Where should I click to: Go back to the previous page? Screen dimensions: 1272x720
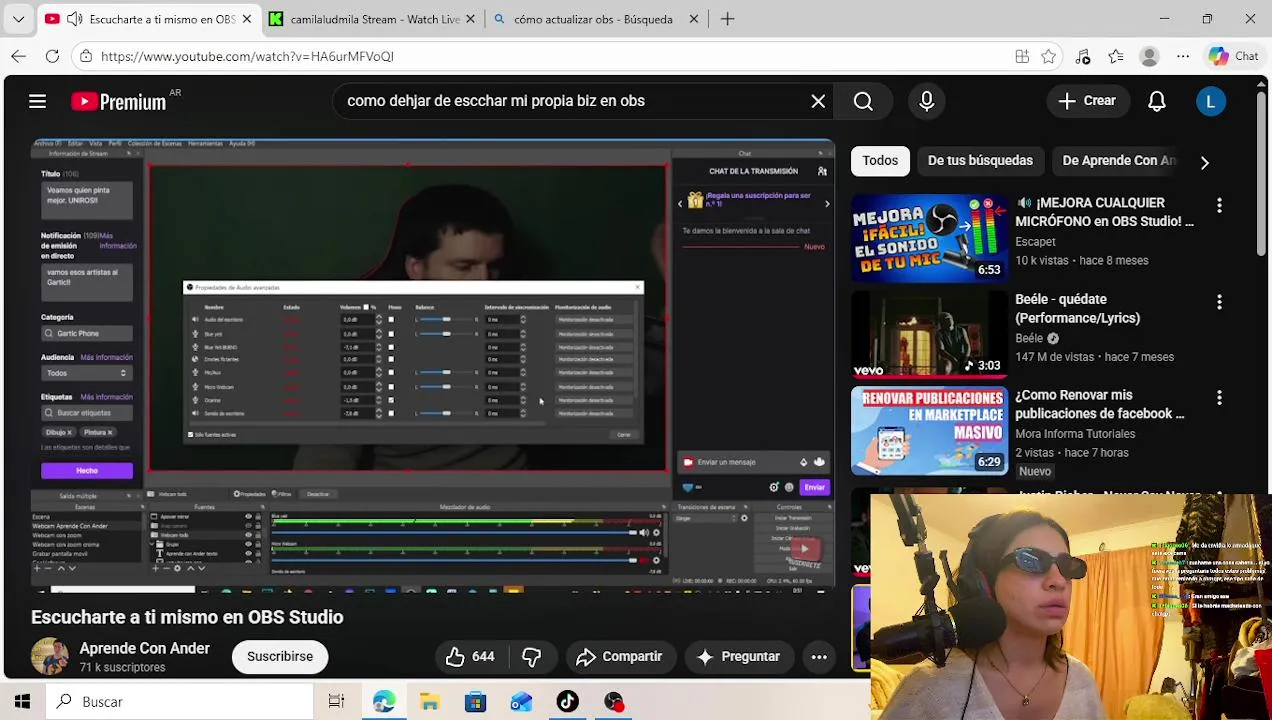(19, 56)
